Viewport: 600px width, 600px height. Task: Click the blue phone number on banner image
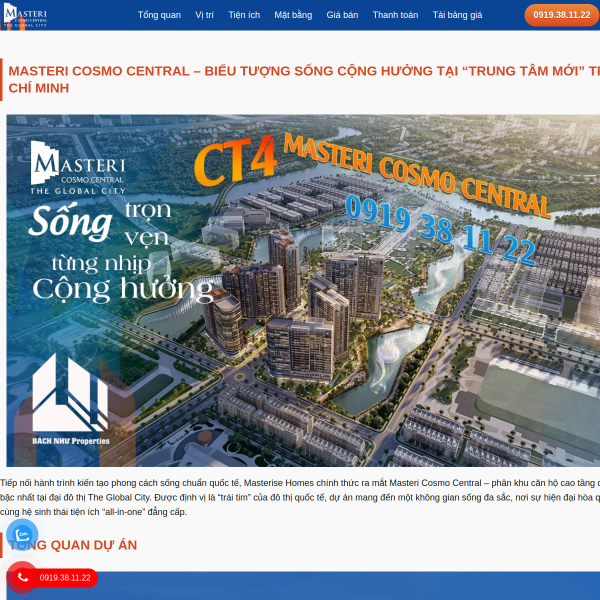tap(440, 230)
